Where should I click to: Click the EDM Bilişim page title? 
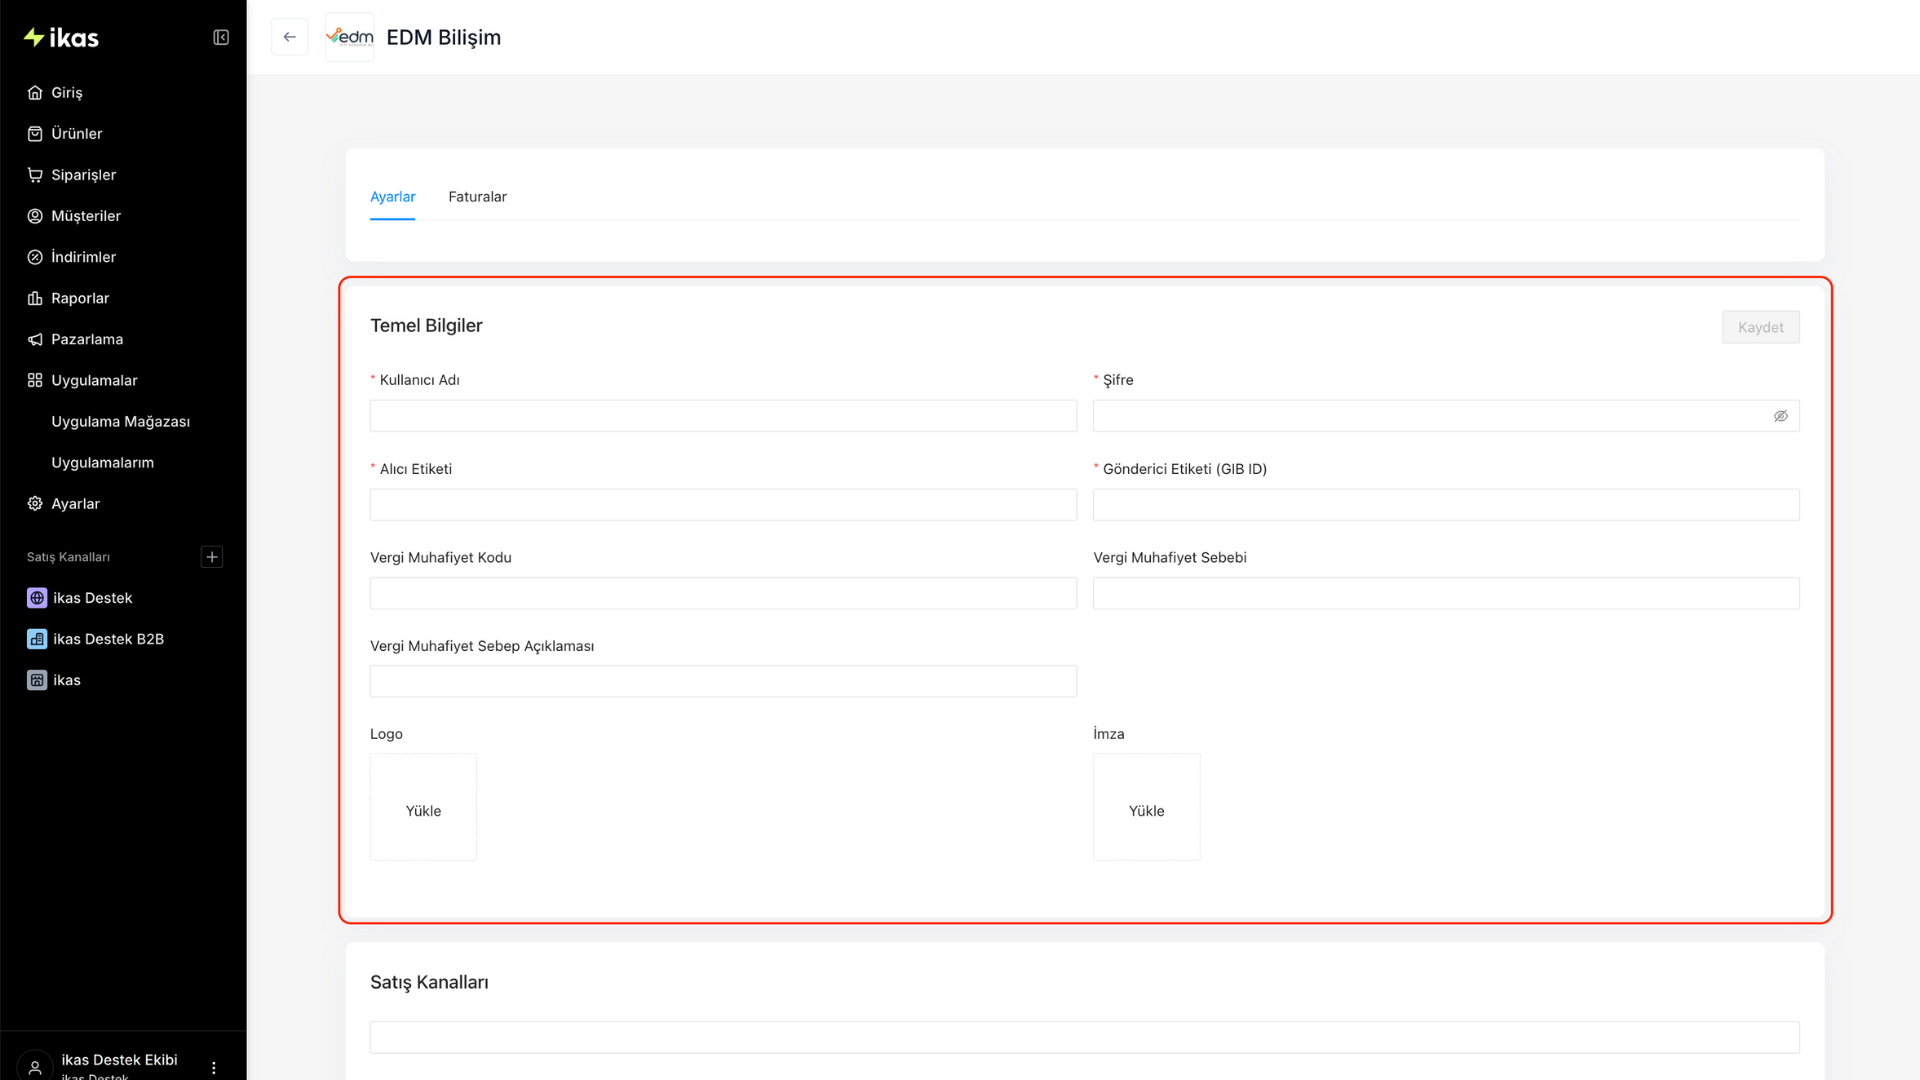pyautogui.click(x=444, y=37)
